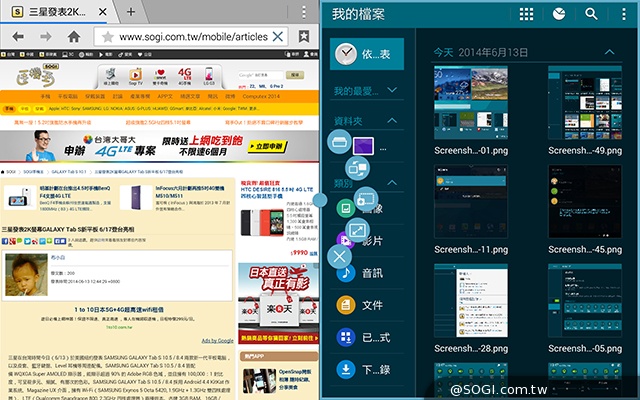Star the current page as favorite
640x400 pixels.
click(x=108, y=37)
